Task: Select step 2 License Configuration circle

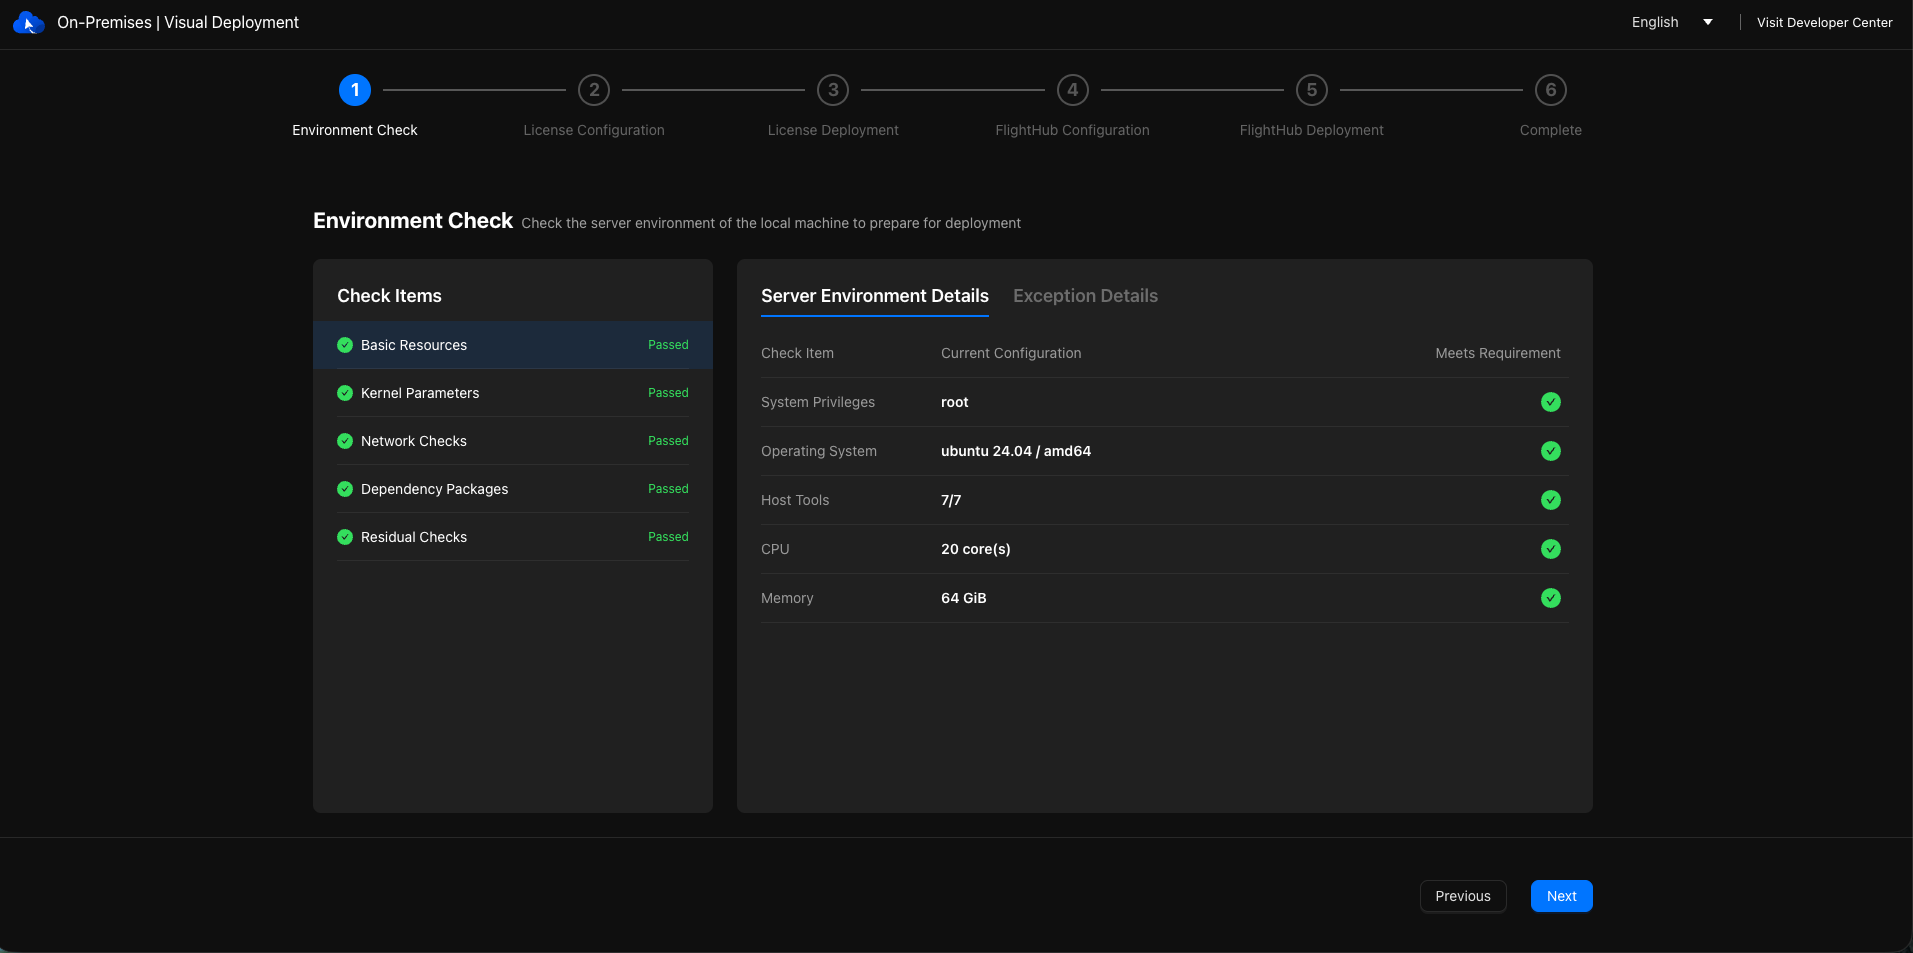Action: [594, 90]
